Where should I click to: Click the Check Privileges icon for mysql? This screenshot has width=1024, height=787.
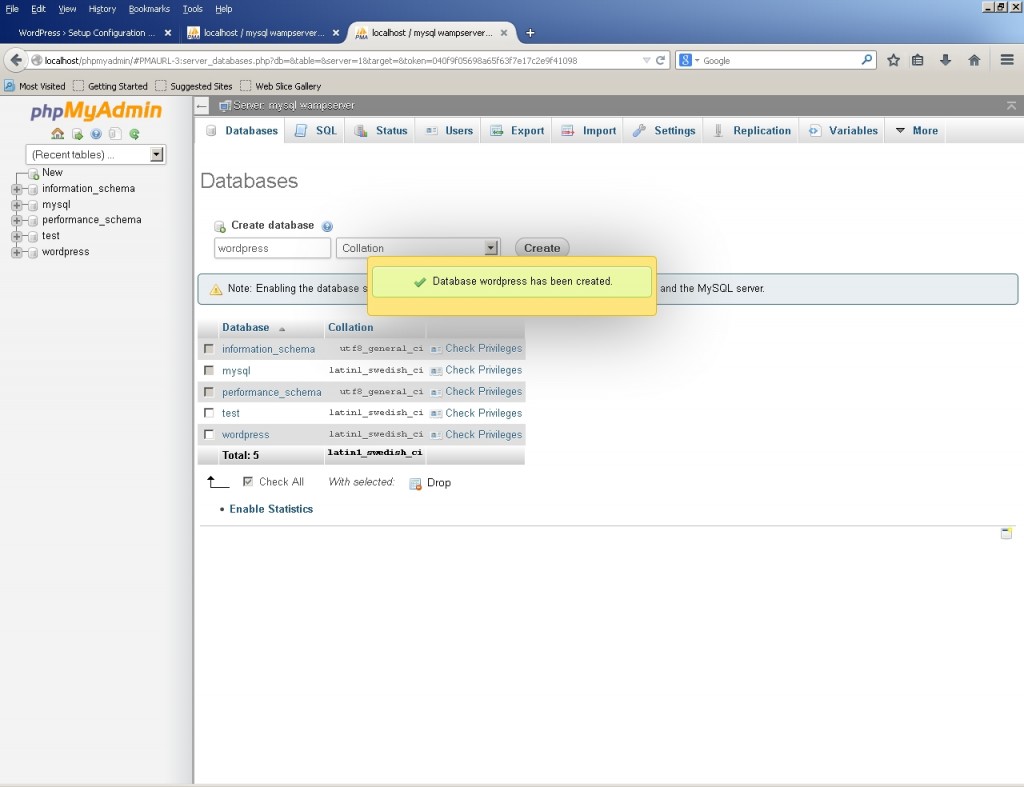point(436,371)
